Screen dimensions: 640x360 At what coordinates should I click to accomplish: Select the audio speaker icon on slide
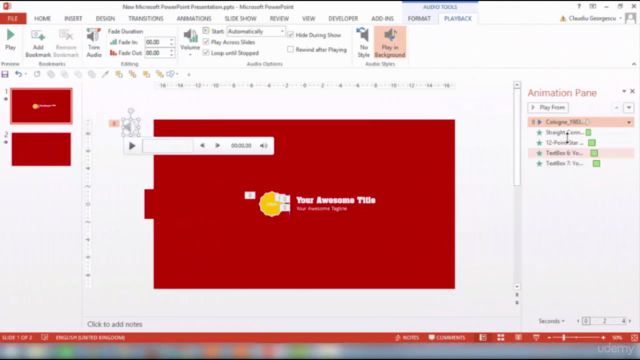pos(131,127)
